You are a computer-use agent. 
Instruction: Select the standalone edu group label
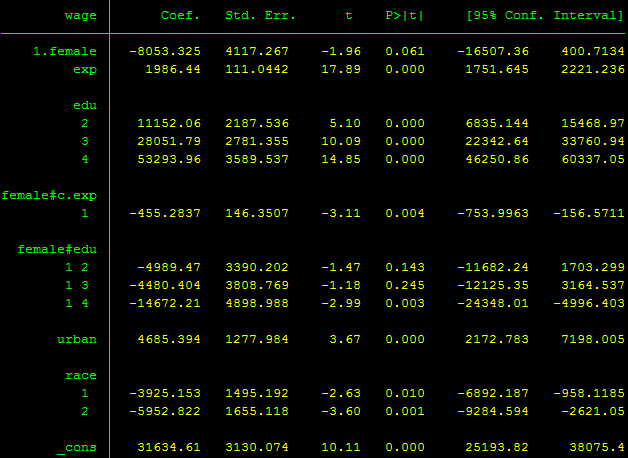point(84,105)
